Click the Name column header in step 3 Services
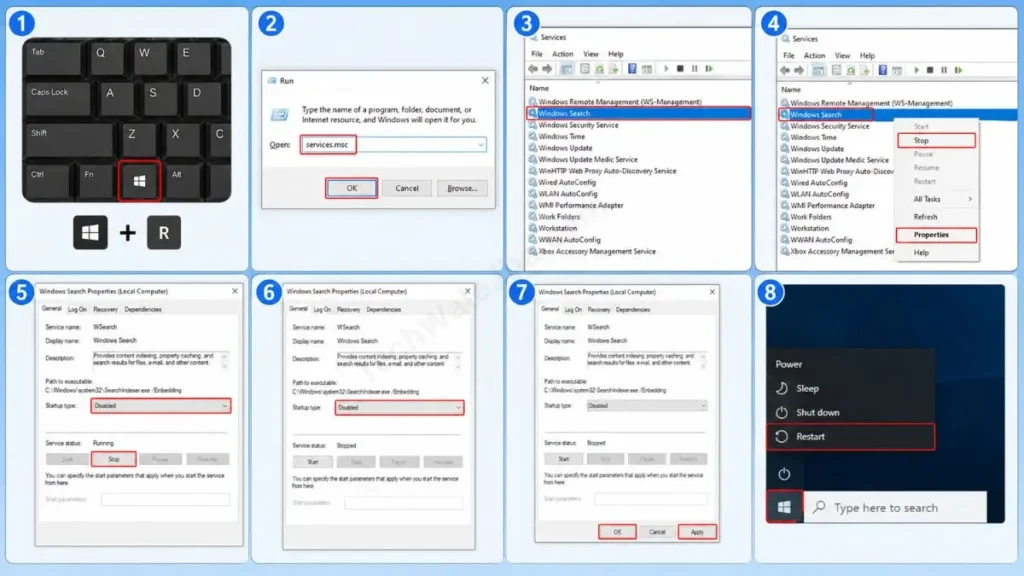 click(539, 88)
